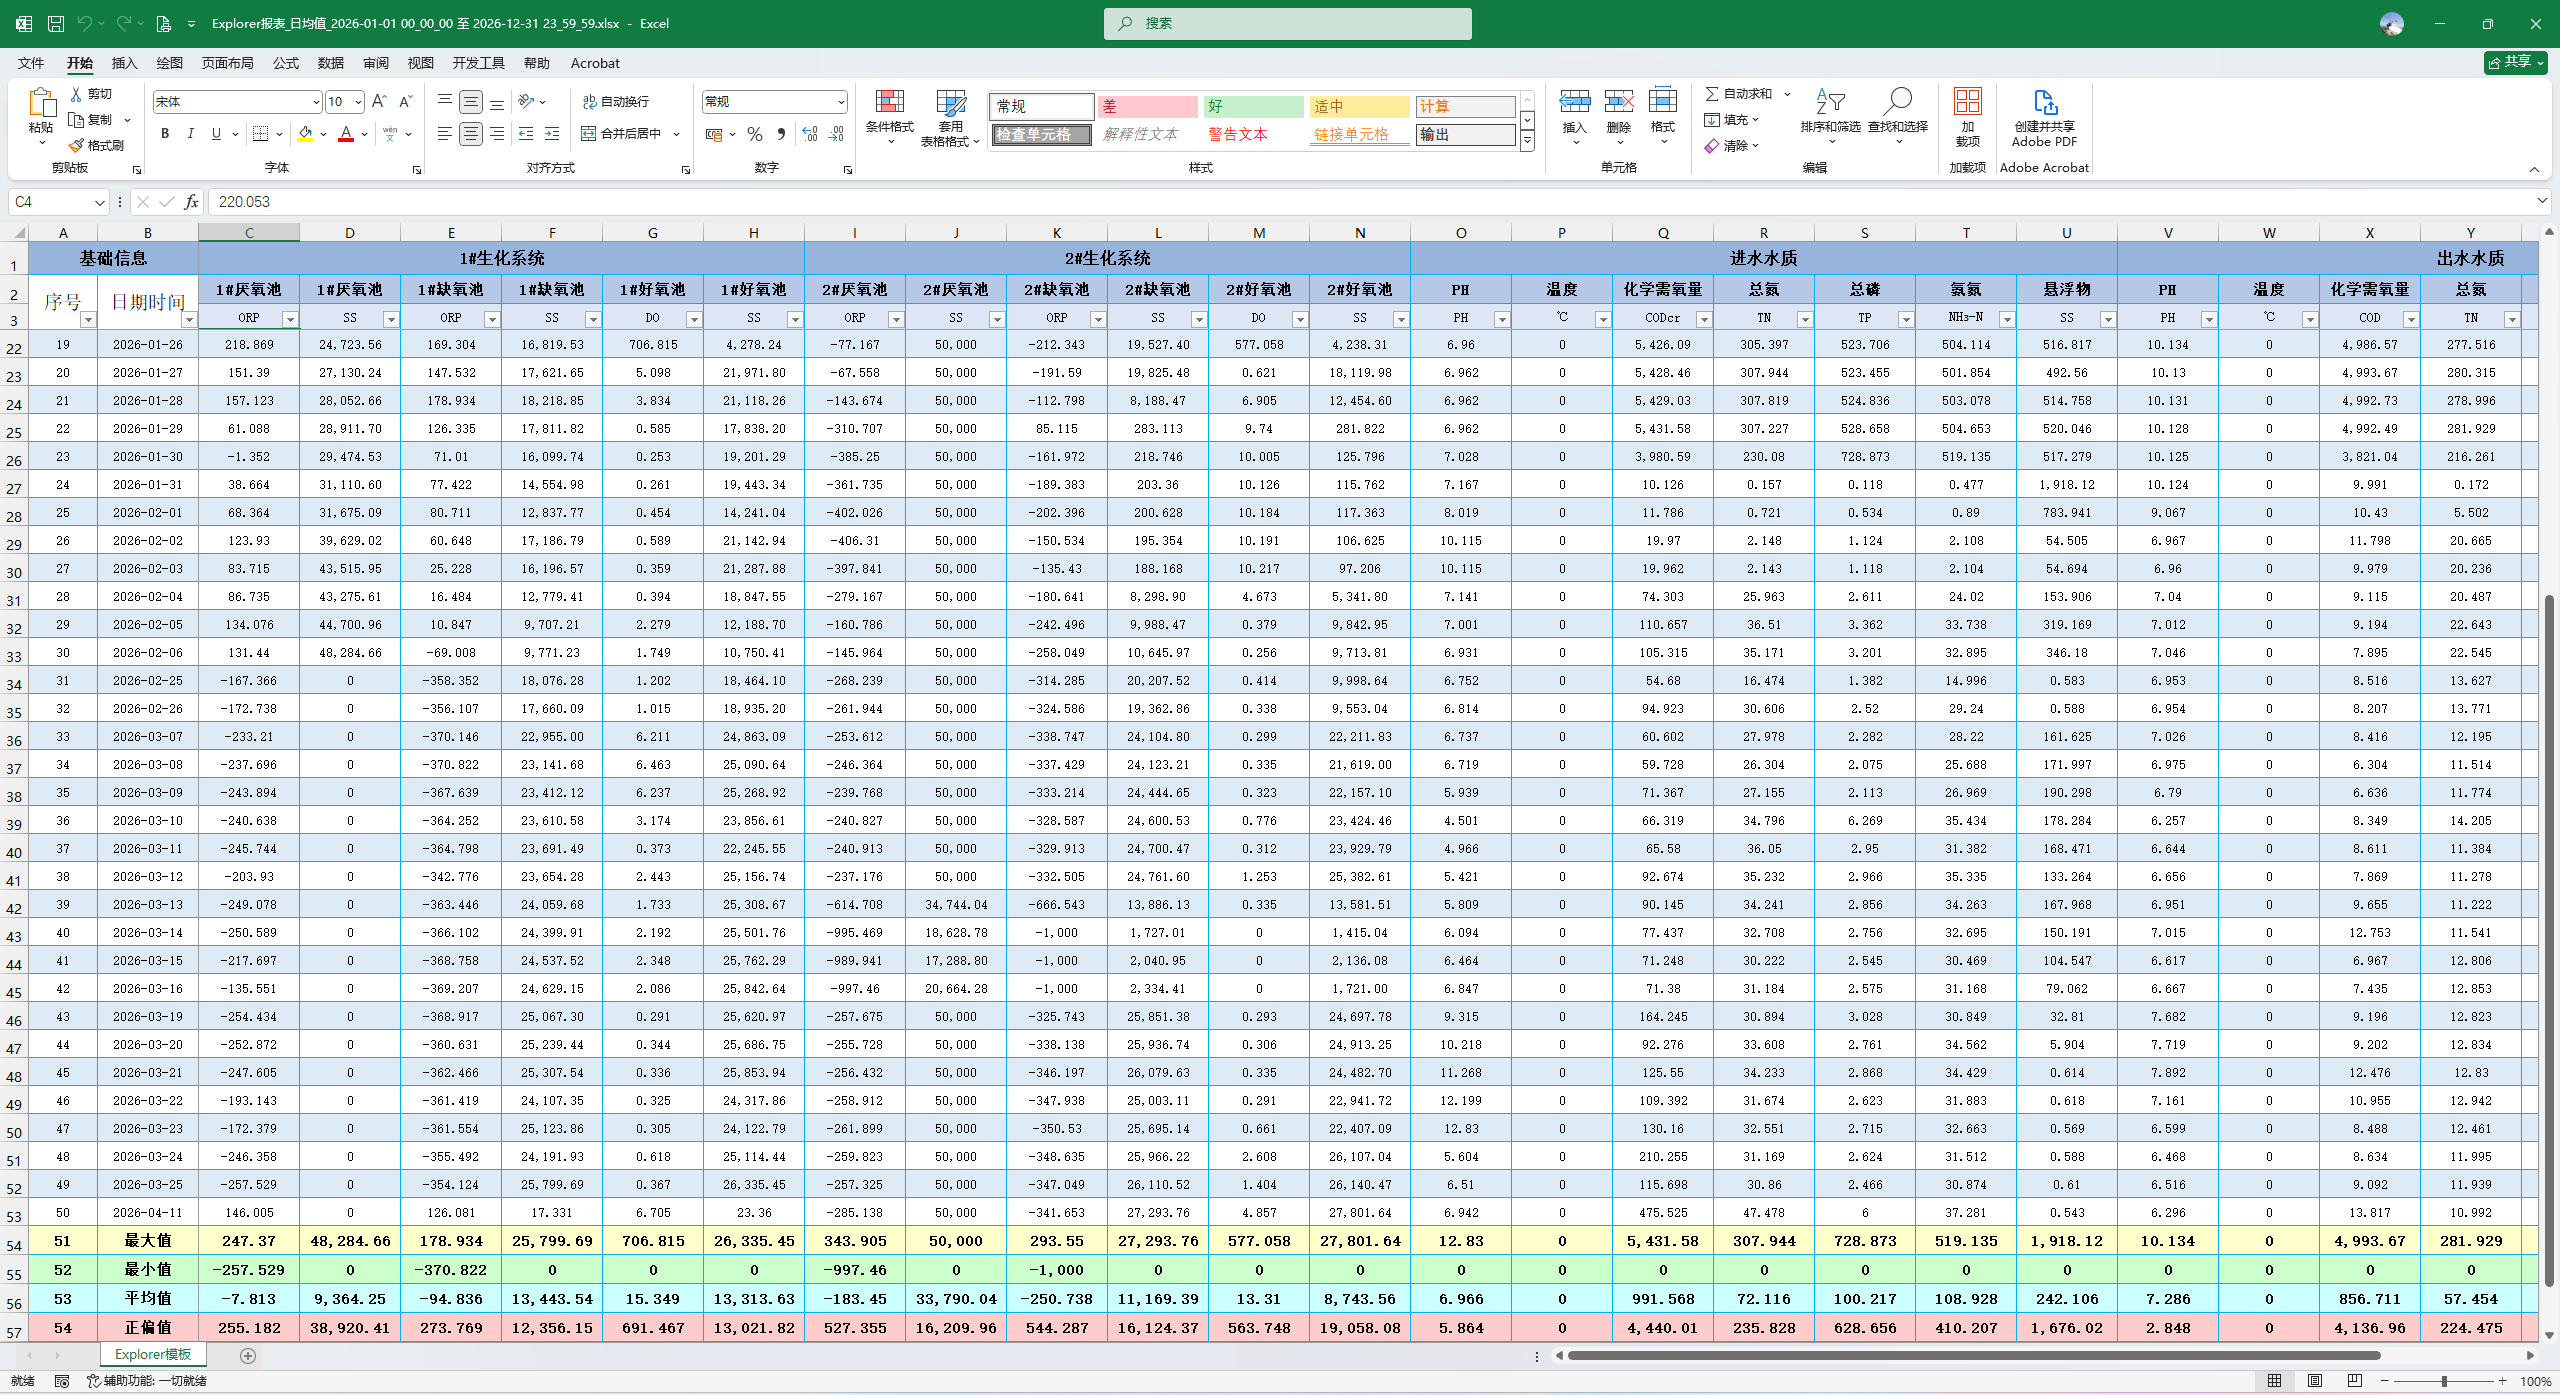Screen dimensions: 2560x1395
Task: Switch to the 插入 ribbon tab
Action: coord(123,62)
